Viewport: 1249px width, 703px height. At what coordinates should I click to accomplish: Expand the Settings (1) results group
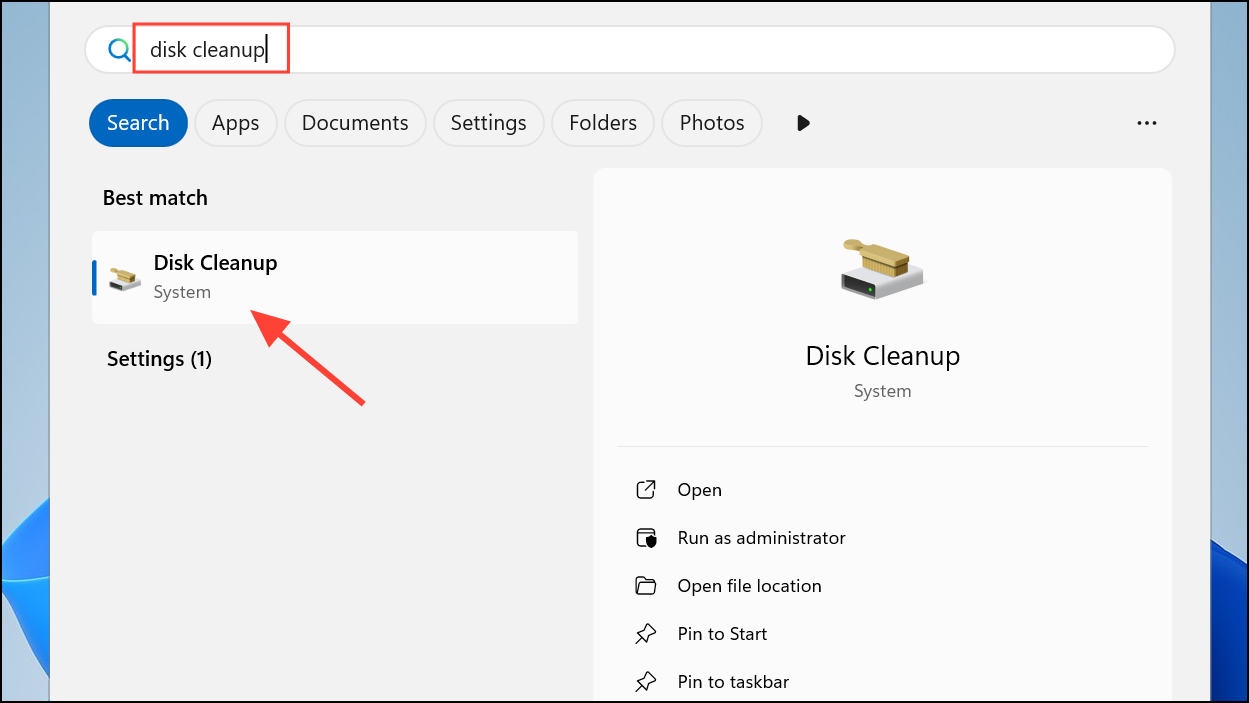click(159, 359)
